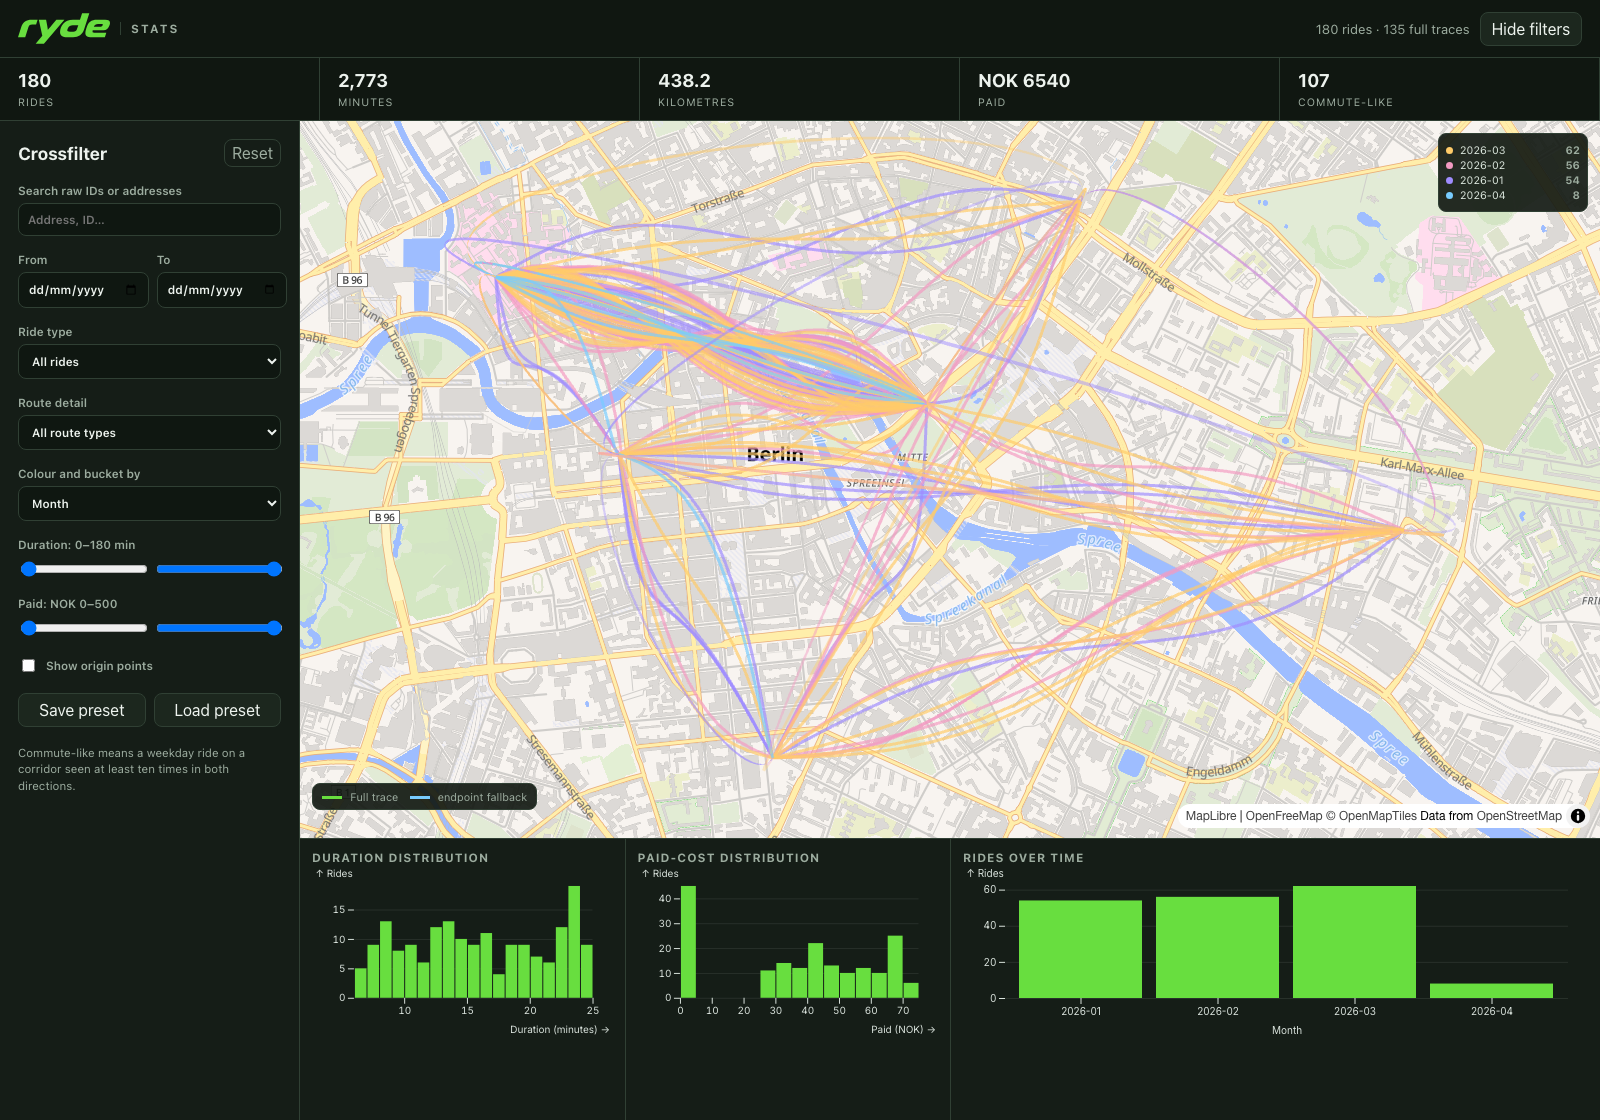
Task: Click the green Full trace legend line
Action: (332, 797)
